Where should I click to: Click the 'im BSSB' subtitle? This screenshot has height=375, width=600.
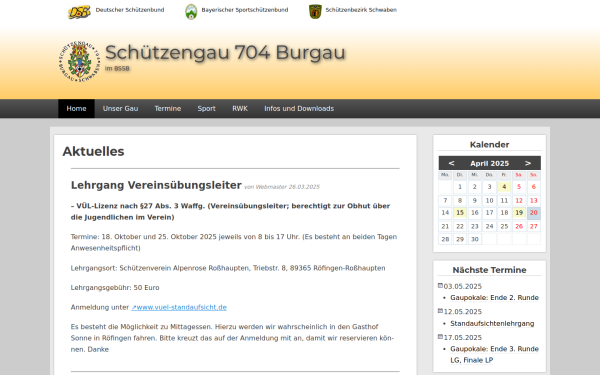pyautogui.click(x=117, y=68)
